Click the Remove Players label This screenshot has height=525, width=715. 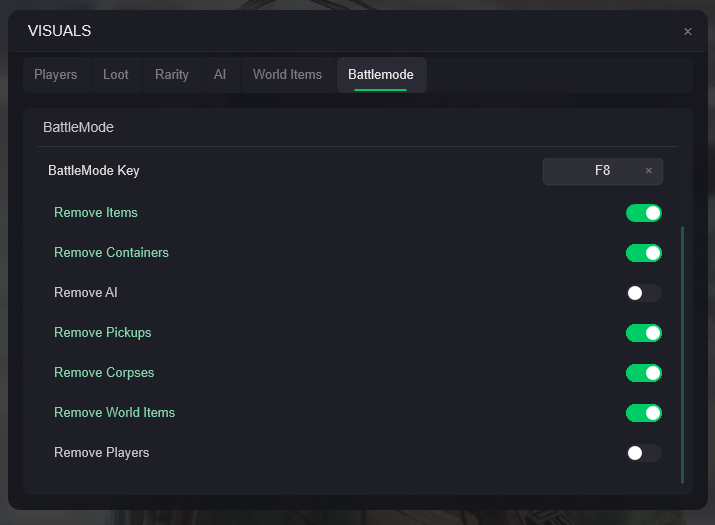(x=102, y=453)
